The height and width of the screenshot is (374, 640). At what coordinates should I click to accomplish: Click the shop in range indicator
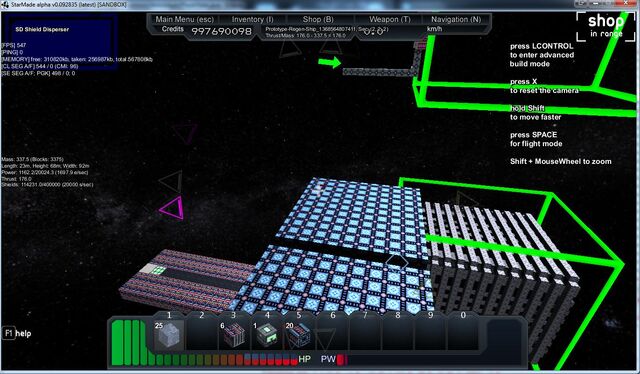click(606, 26)
